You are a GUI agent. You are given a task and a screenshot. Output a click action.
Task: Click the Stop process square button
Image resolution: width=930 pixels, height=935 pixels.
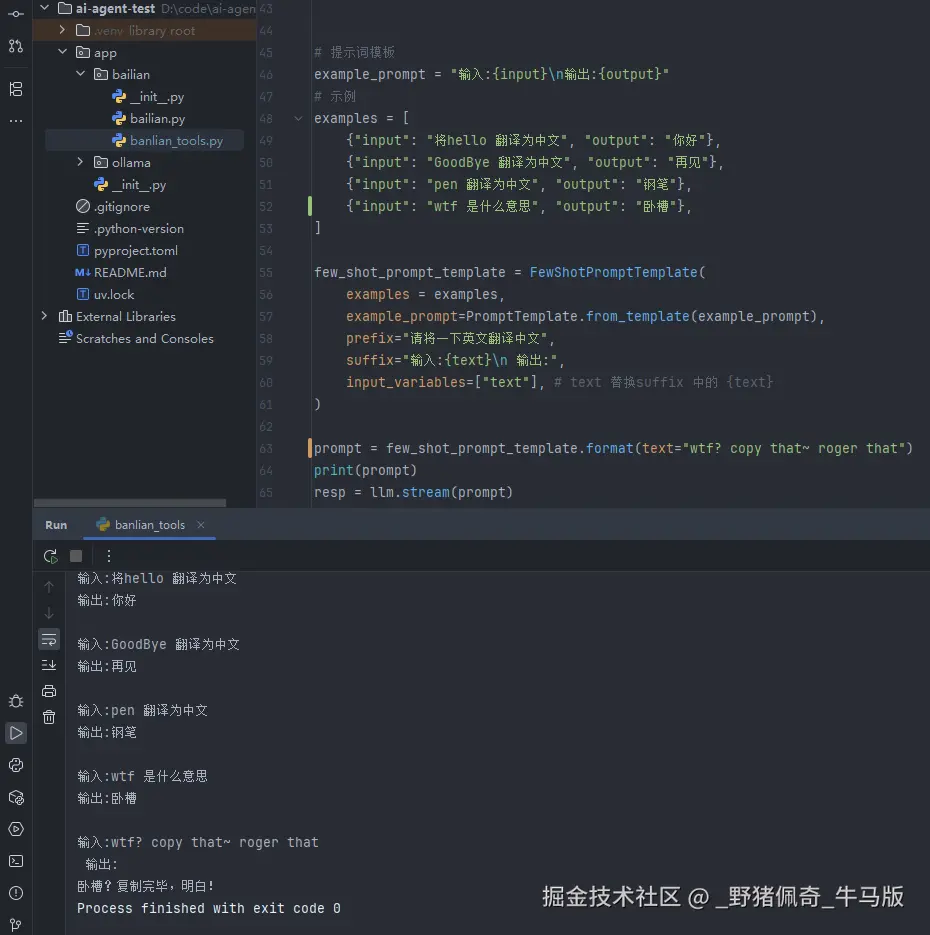pyautogui.click(x=76, y=556)
